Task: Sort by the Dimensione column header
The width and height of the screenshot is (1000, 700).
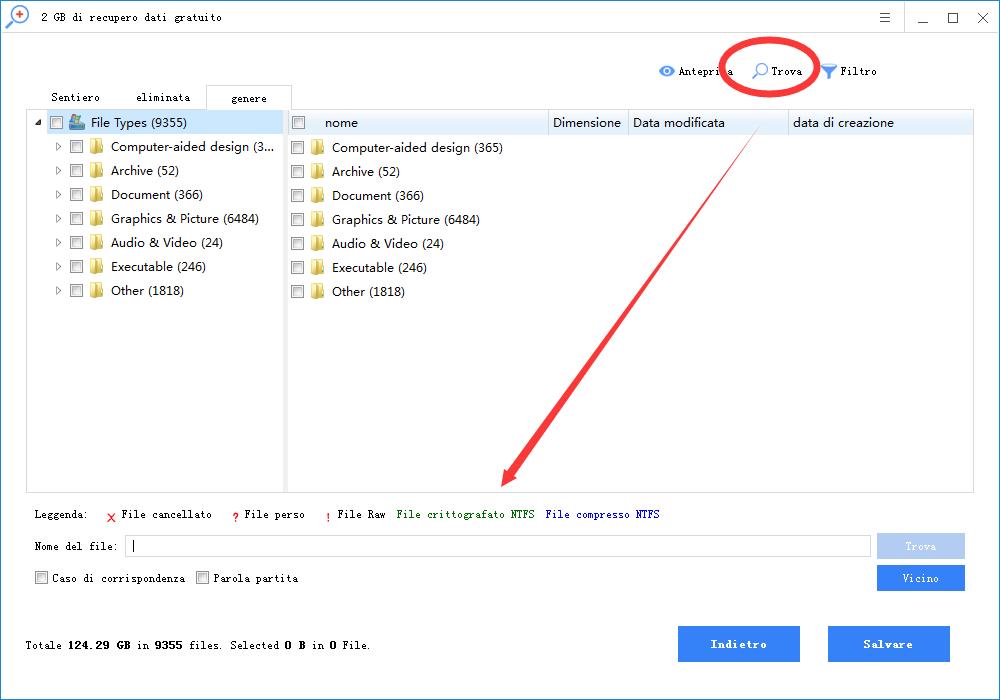Action: coord(587,123)
